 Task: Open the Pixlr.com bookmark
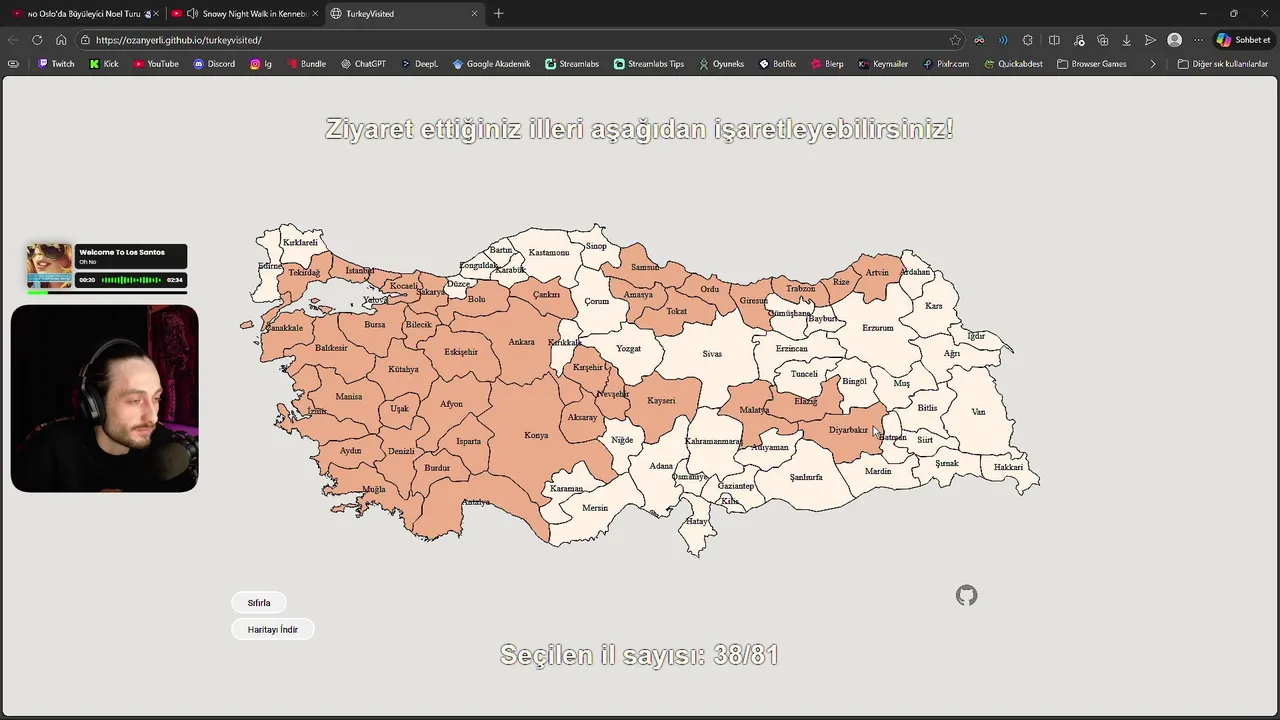(x=946, y=64)
